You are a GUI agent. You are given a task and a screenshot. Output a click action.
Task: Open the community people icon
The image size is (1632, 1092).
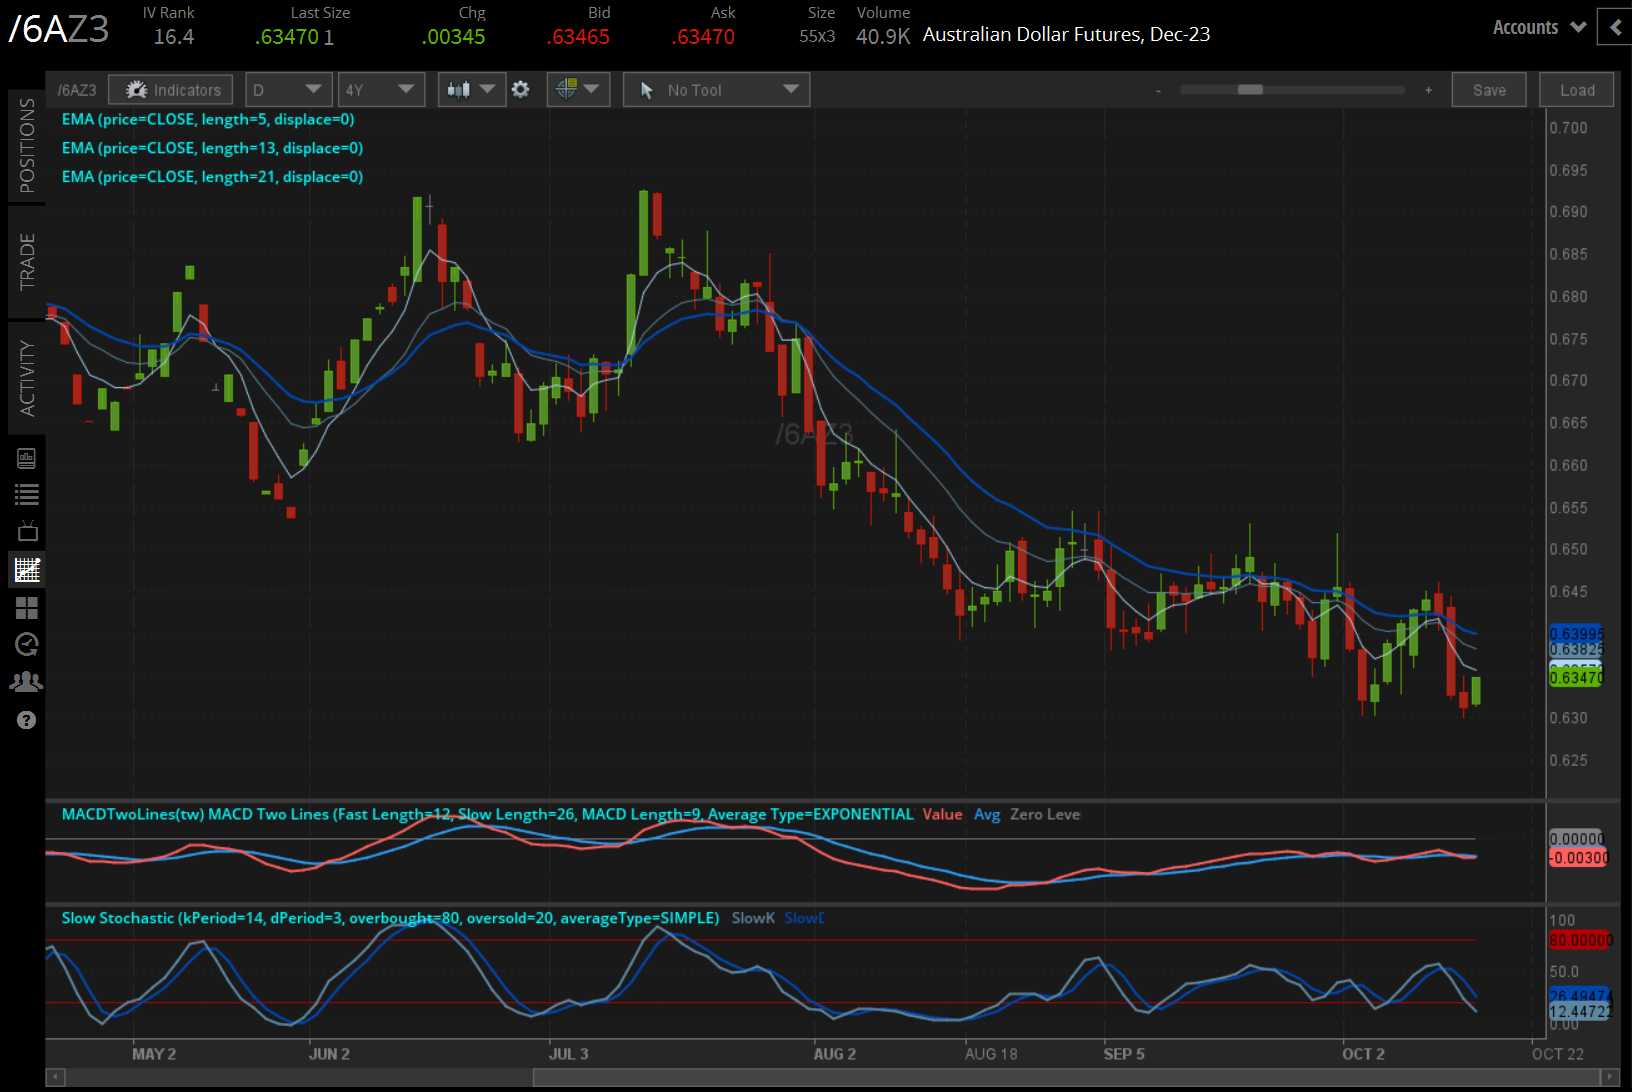(27, 682)
